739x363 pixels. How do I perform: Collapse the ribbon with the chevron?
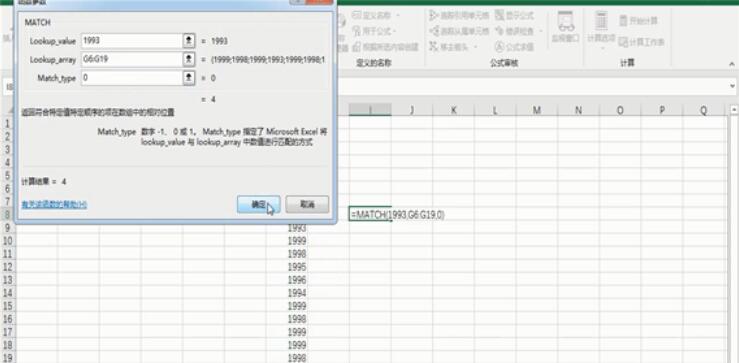732,64
